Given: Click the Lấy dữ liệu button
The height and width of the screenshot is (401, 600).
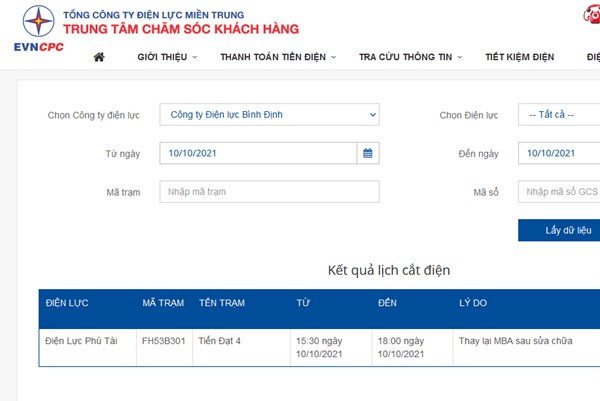Looking at the screenshot, I should [559, 230].
